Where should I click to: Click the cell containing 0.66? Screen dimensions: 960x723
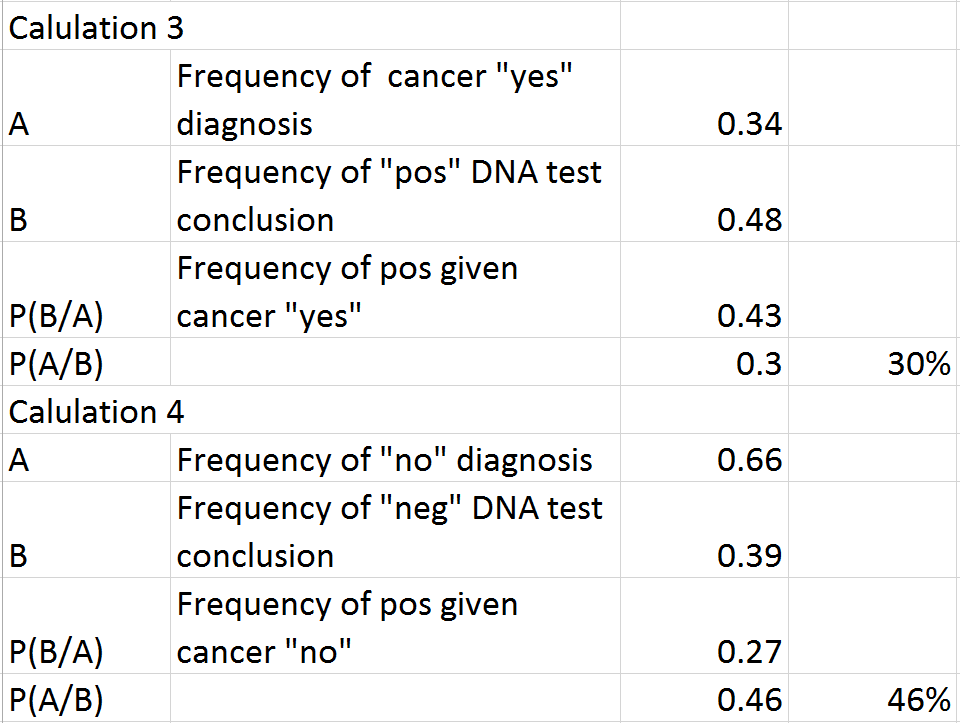point(748,460)
